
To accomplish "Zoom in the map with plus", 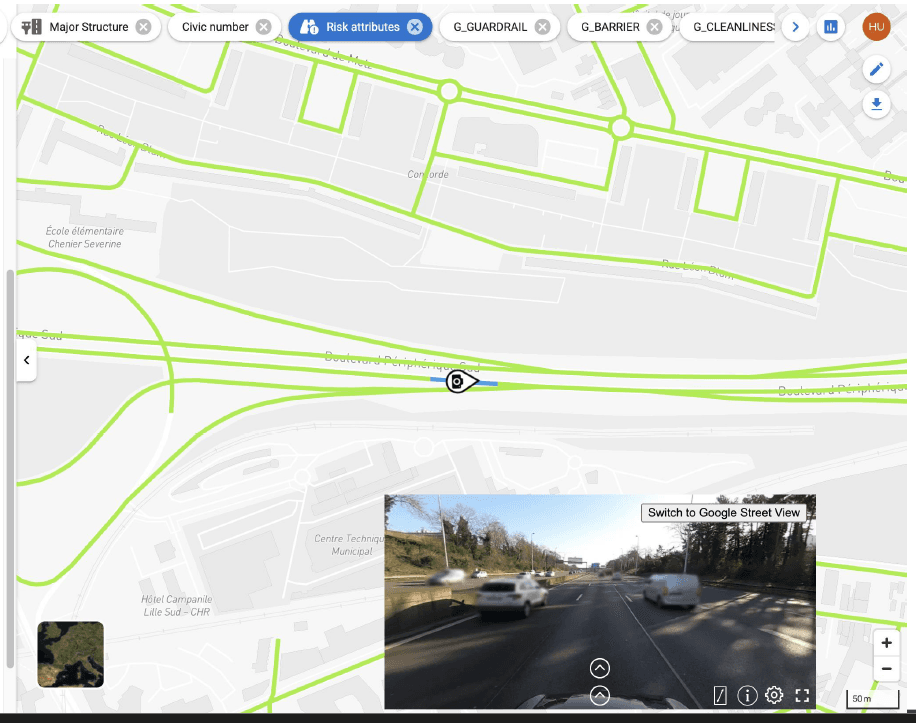I will coord(886,643).
